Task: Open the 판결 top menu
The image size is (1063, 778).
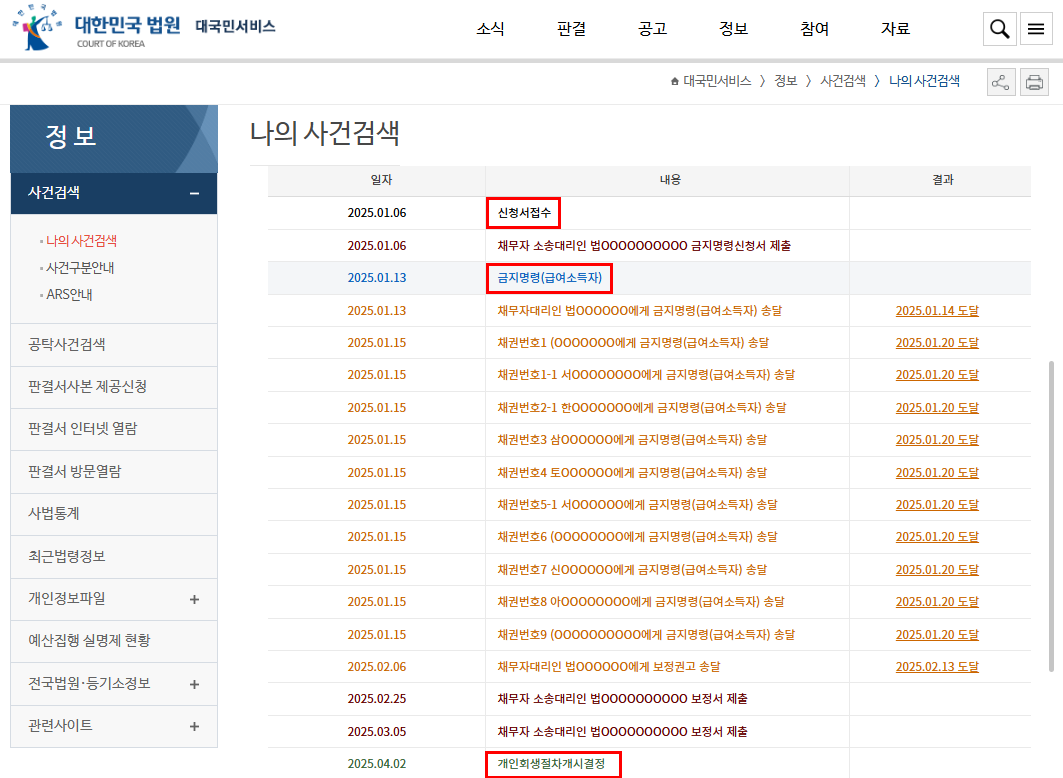Action: (x=571, y=29)
